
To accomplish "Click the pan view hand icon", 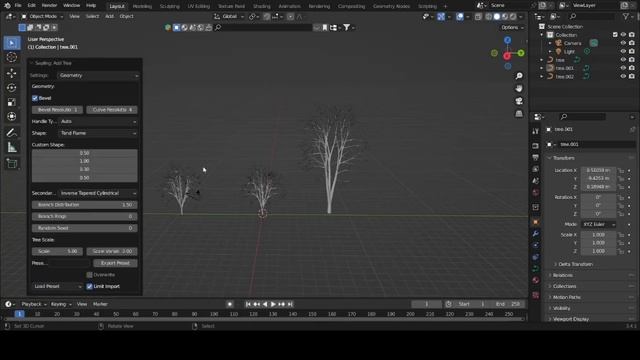I will click(519, 89).
